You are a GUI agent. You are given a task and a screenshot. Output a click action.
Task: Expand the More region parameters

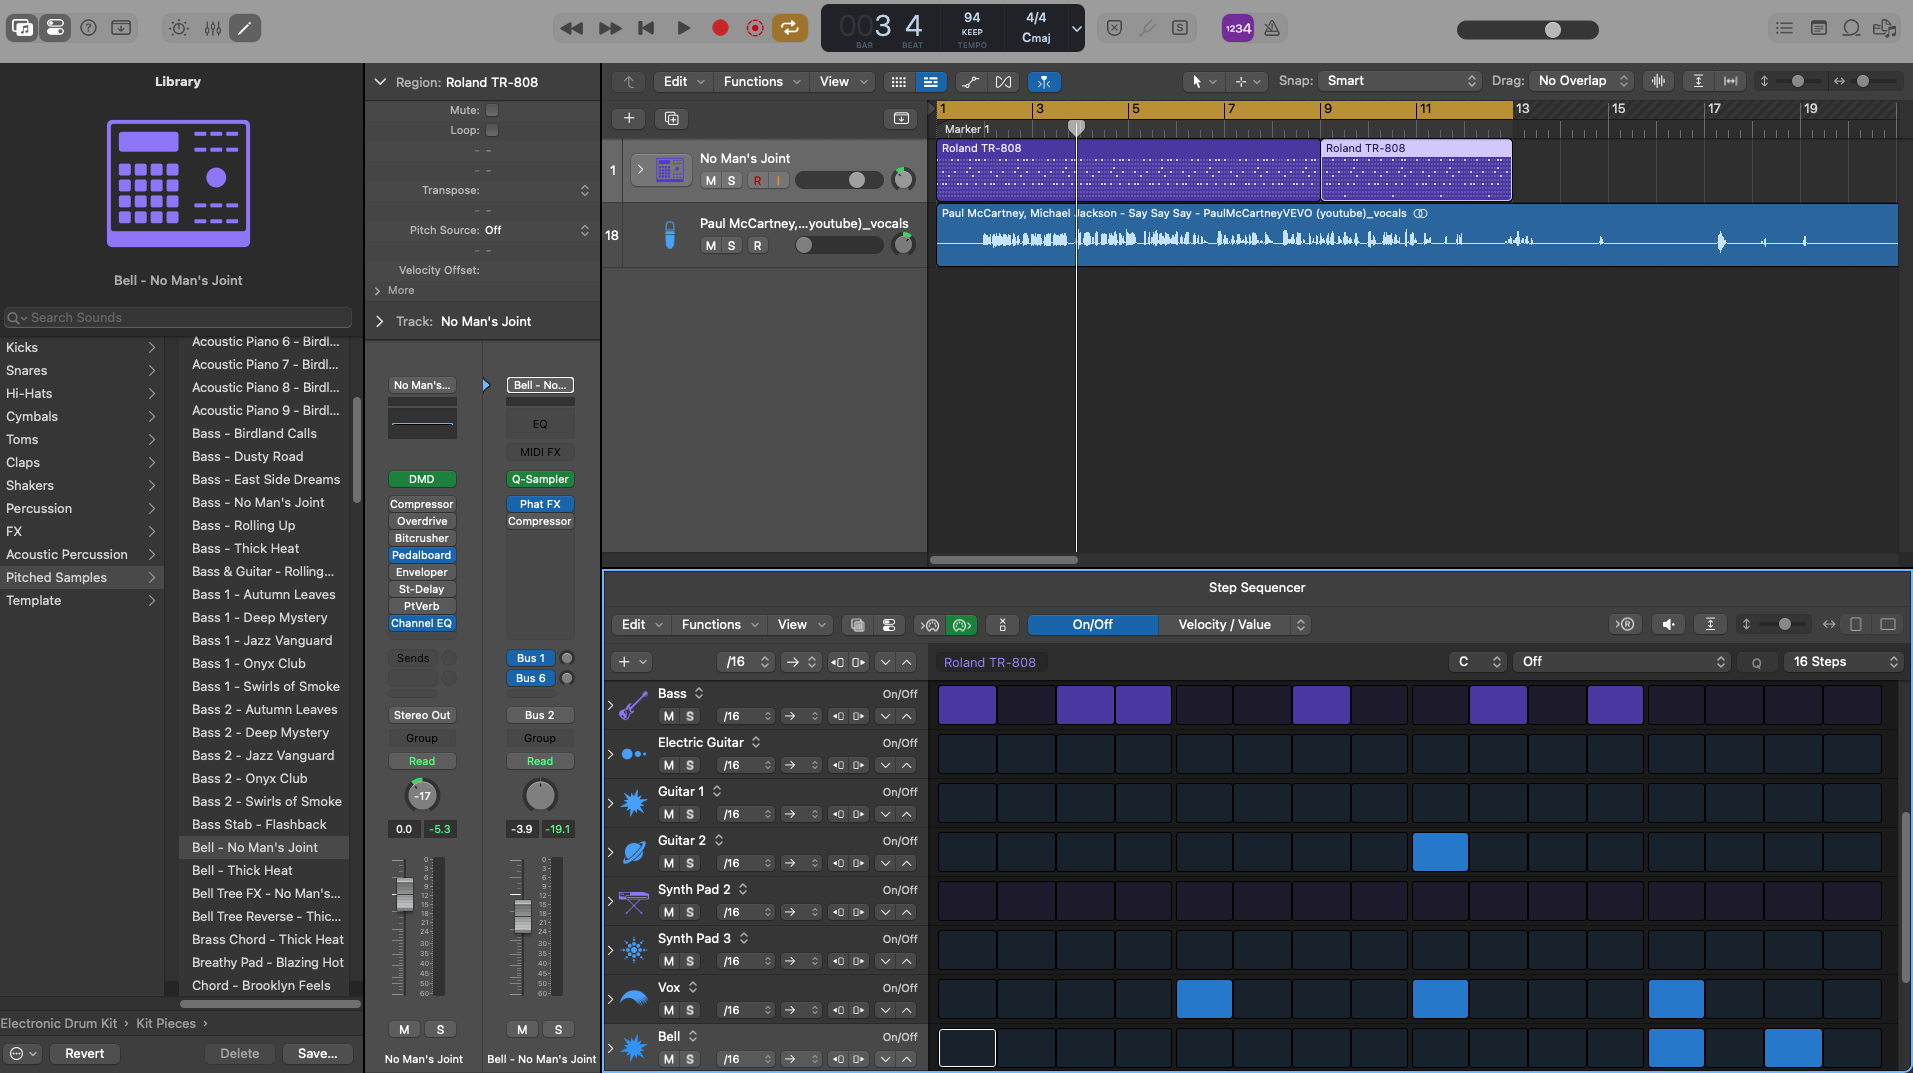378,291
